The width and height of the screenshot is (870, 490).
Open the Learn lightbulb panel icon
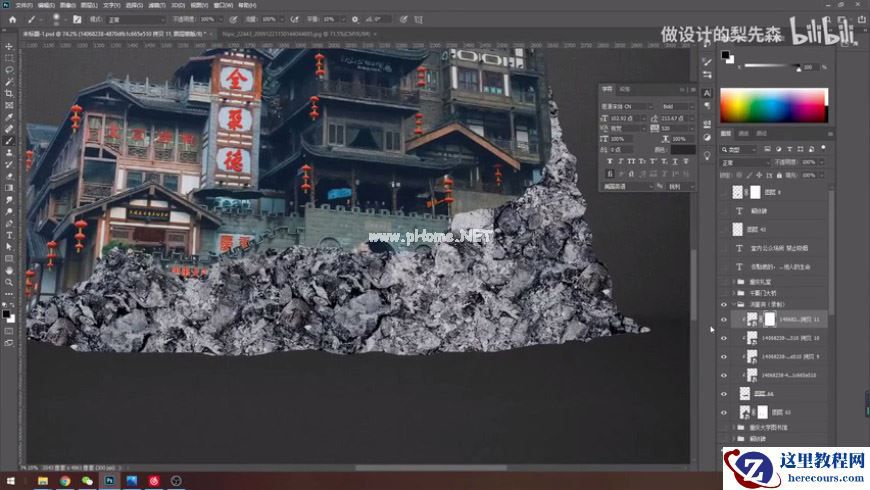707,156
